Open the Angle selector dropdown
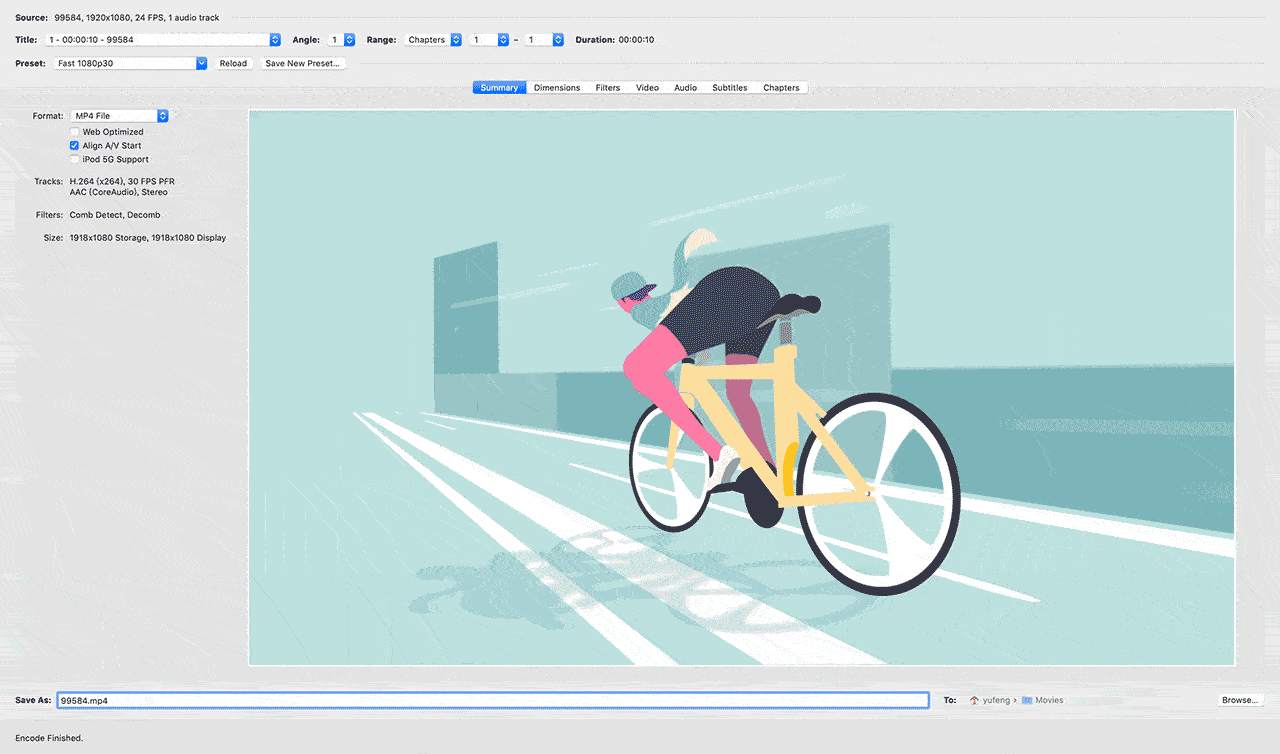 (x=342, y=40)
